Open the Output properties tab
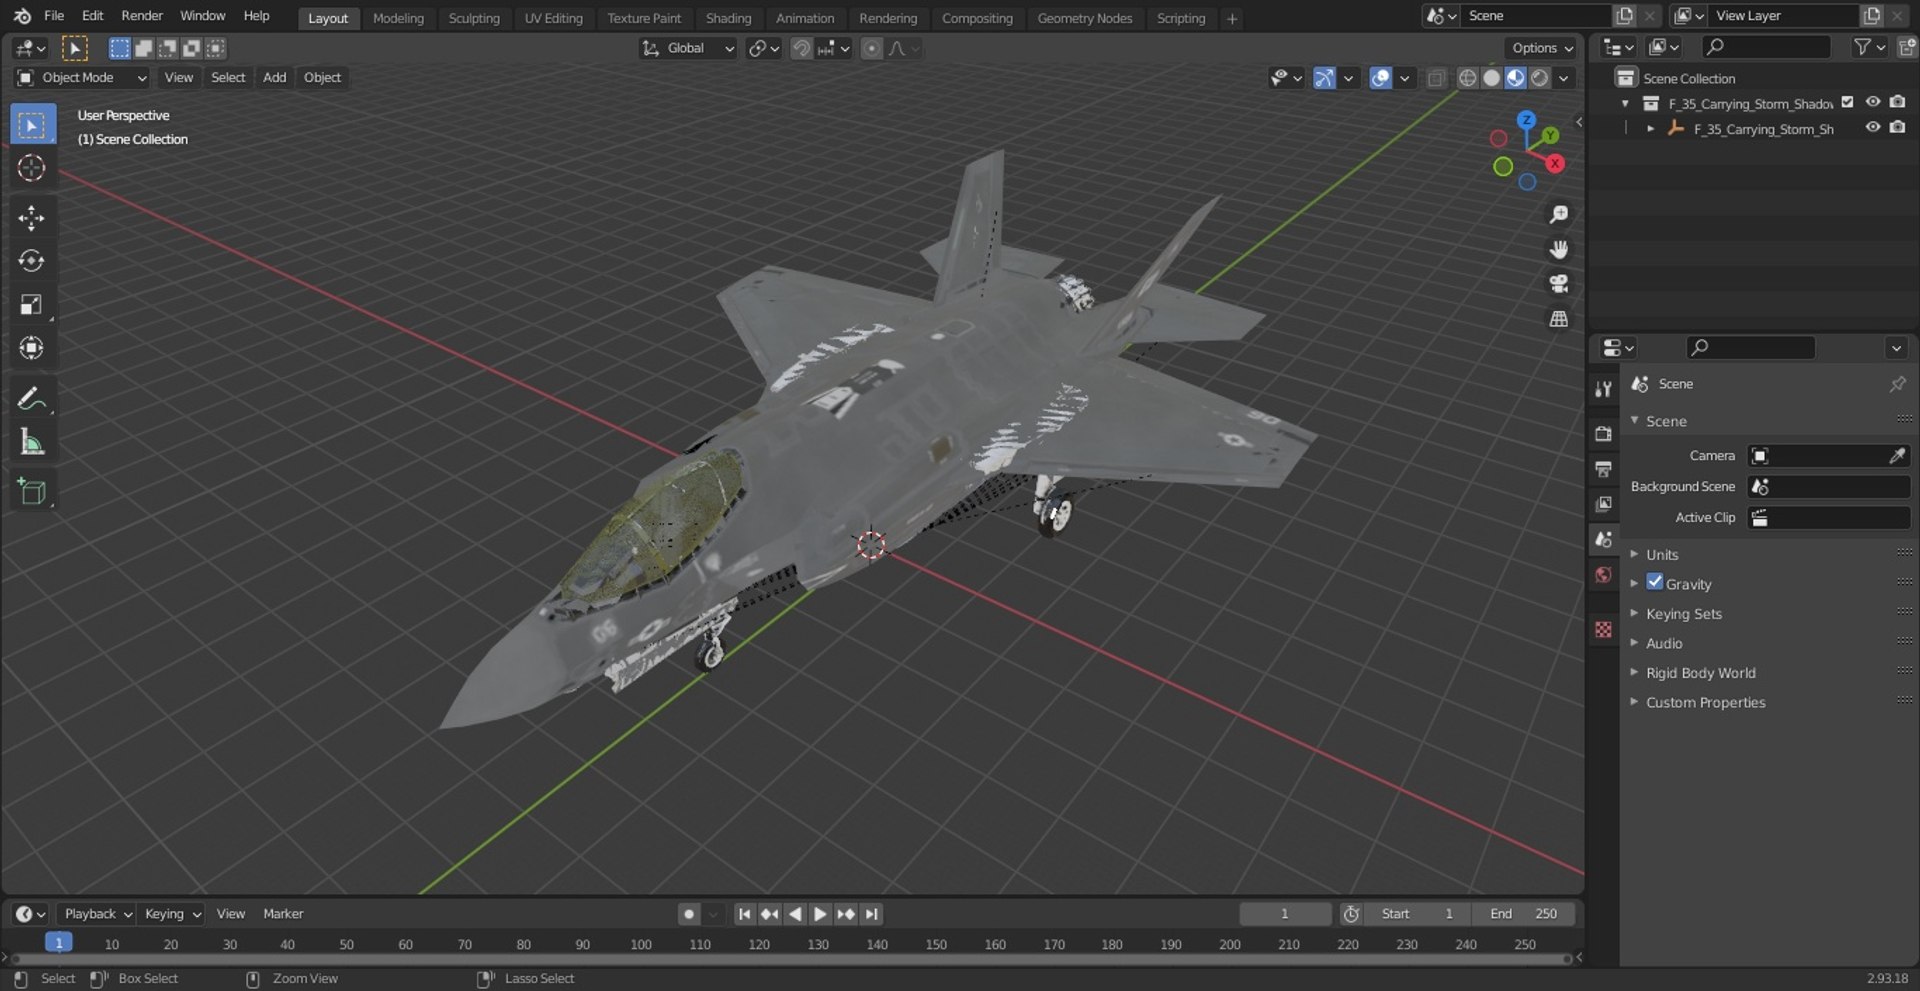The width and height of the screenshot is (1920, 991). pos(1604,468)
